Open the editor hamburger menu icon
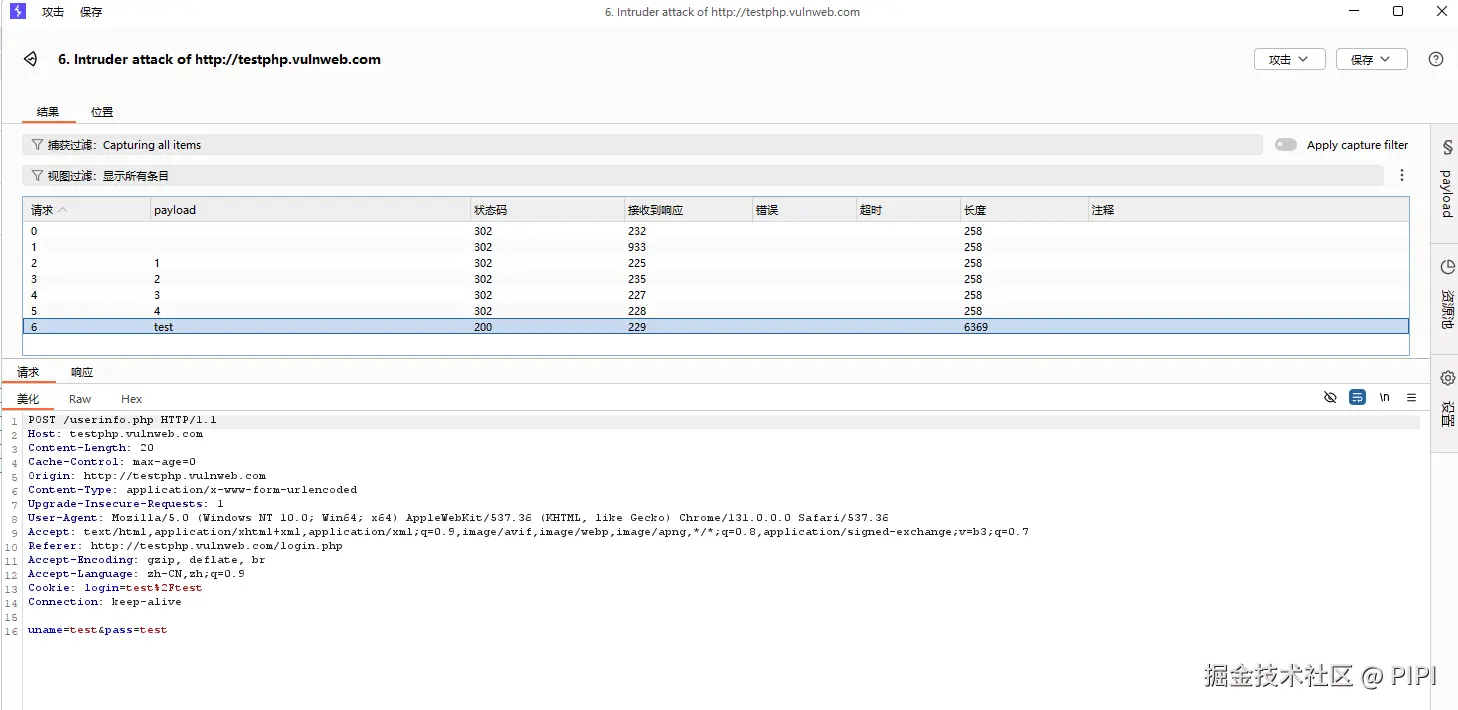The image size is (1458, 710). [x=1412, y=397]
